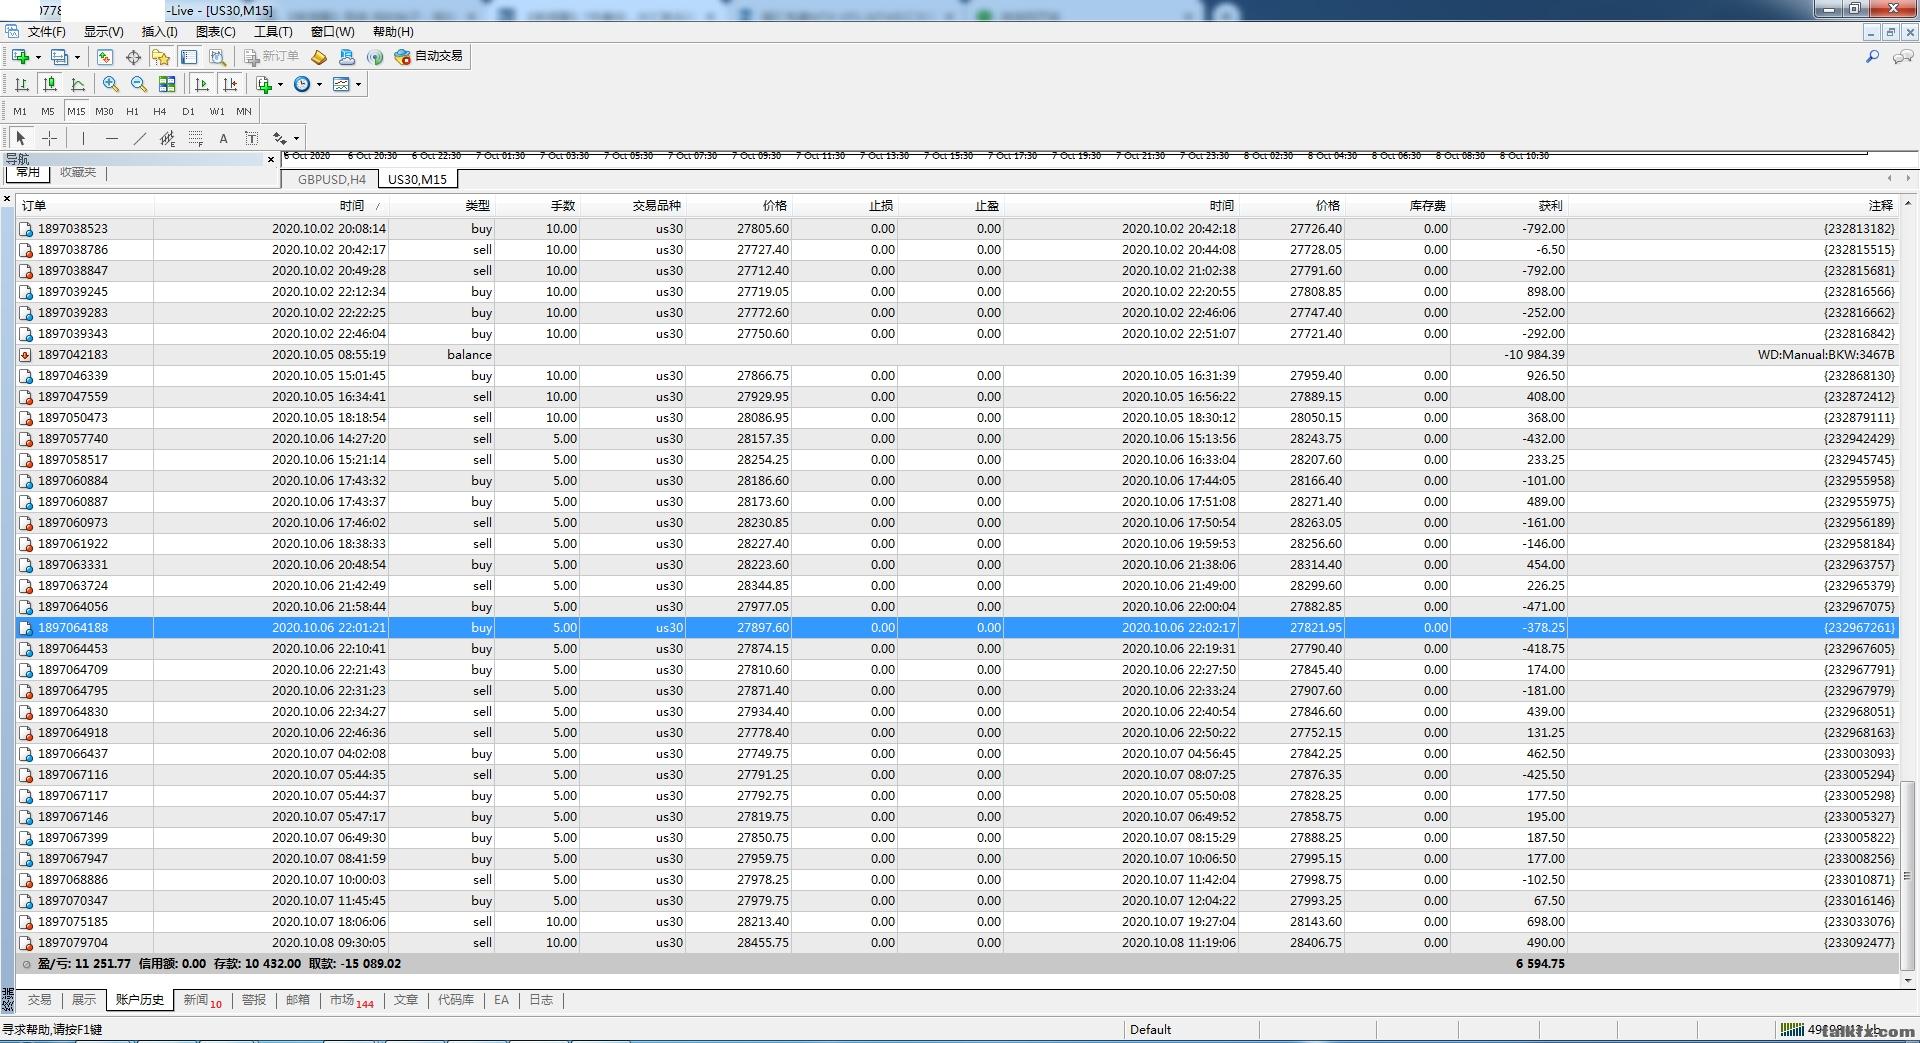Open the 新闻 news tab
This screenshot has height=1043, width=1920.
(x=202, y=1000)
